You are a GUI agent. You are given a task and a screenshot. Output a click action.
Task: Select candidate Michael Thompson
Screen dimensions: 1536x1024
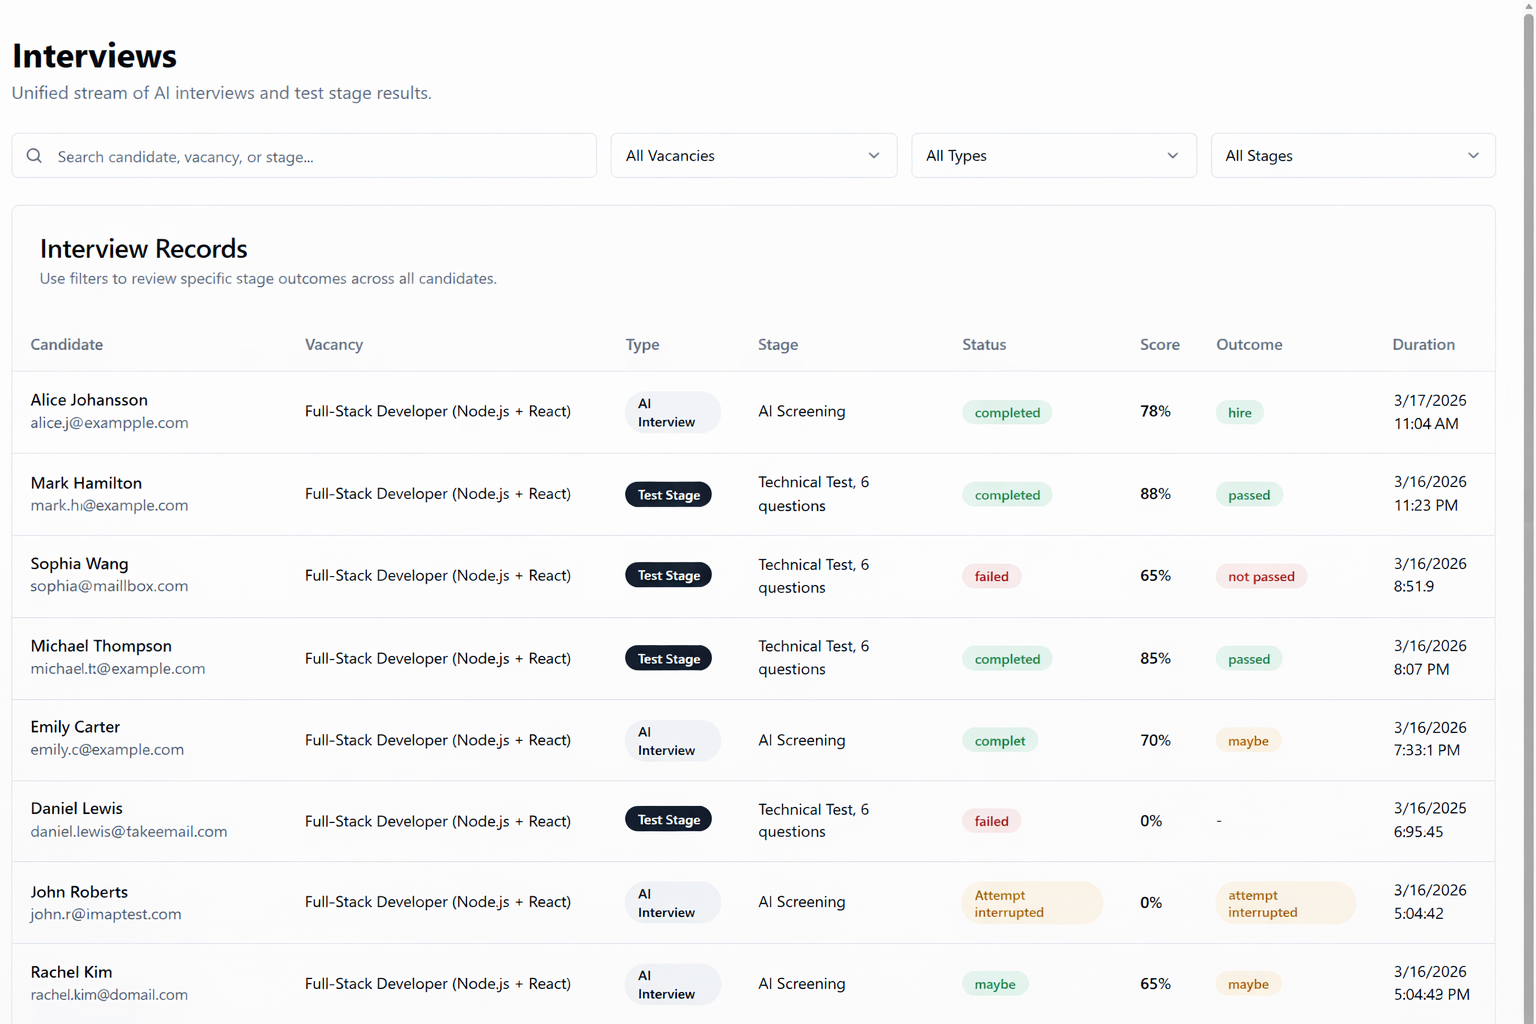pyautogui.click(x=101, y=646)
